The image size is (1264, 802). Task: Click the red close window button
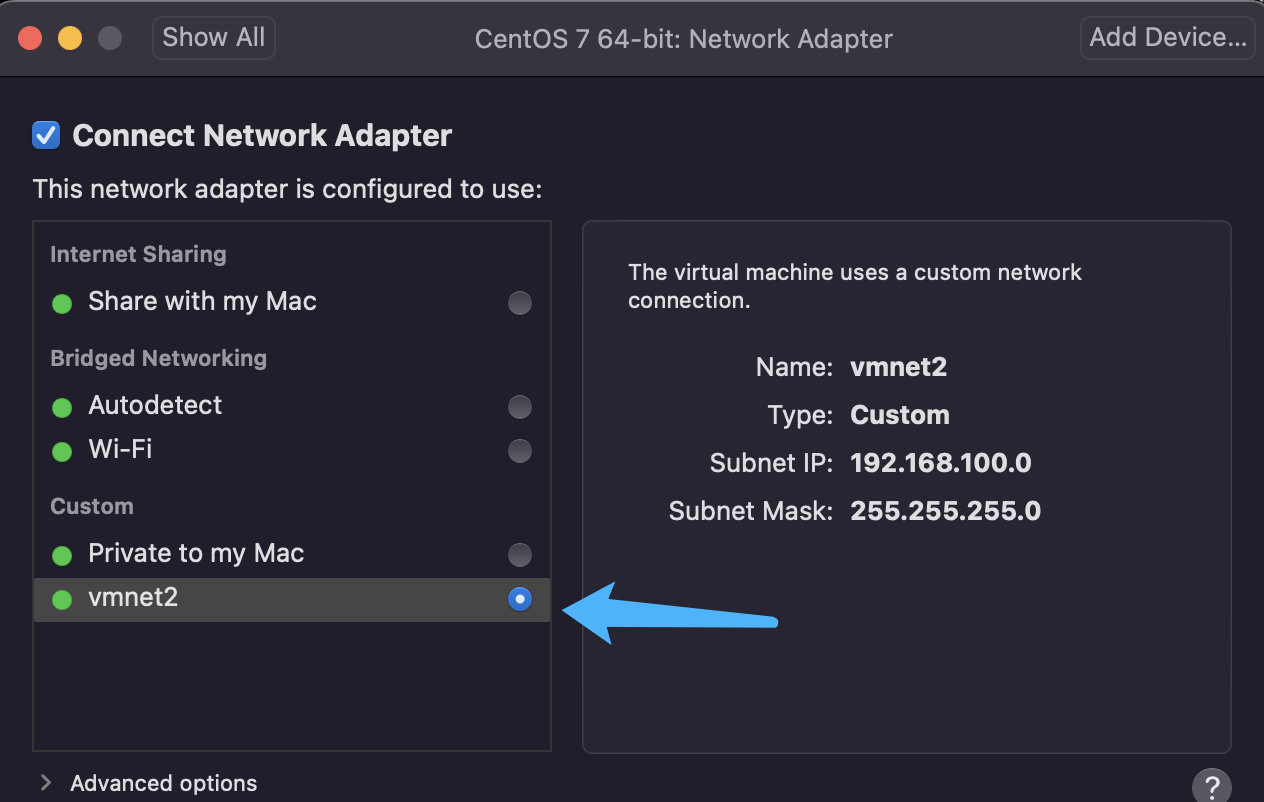30,38
